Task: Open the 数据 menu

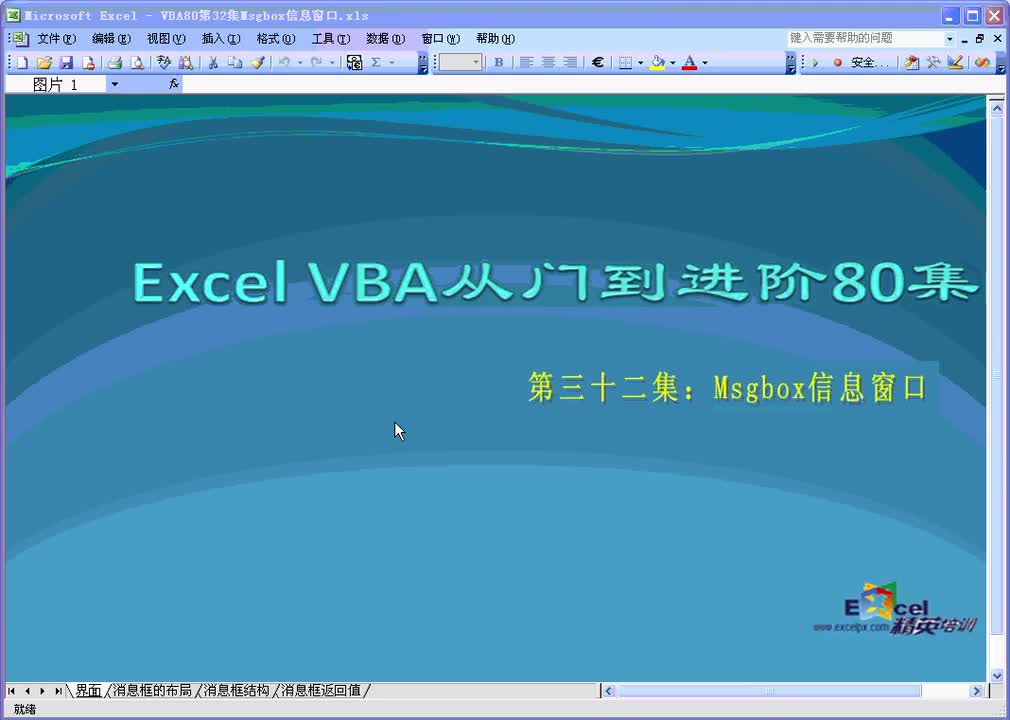Action: (385, 39)
